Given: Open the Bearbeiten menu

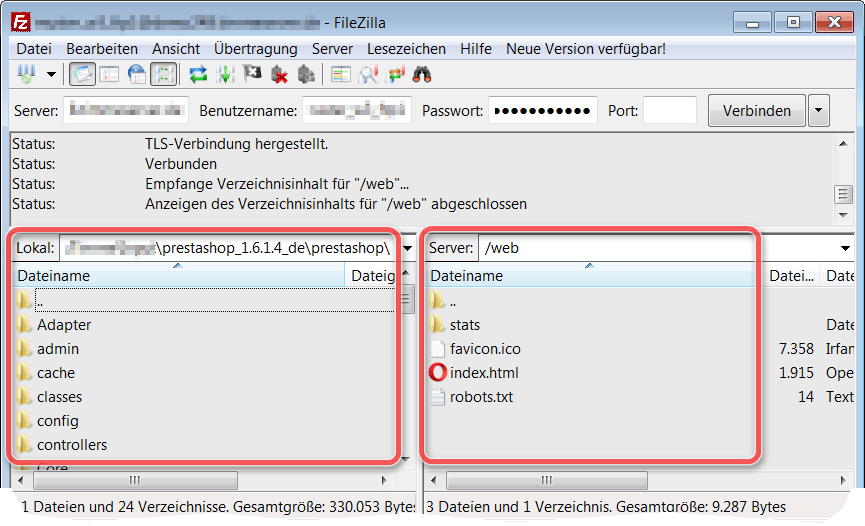Looking at the screenshot, I should tap(102, 49).
